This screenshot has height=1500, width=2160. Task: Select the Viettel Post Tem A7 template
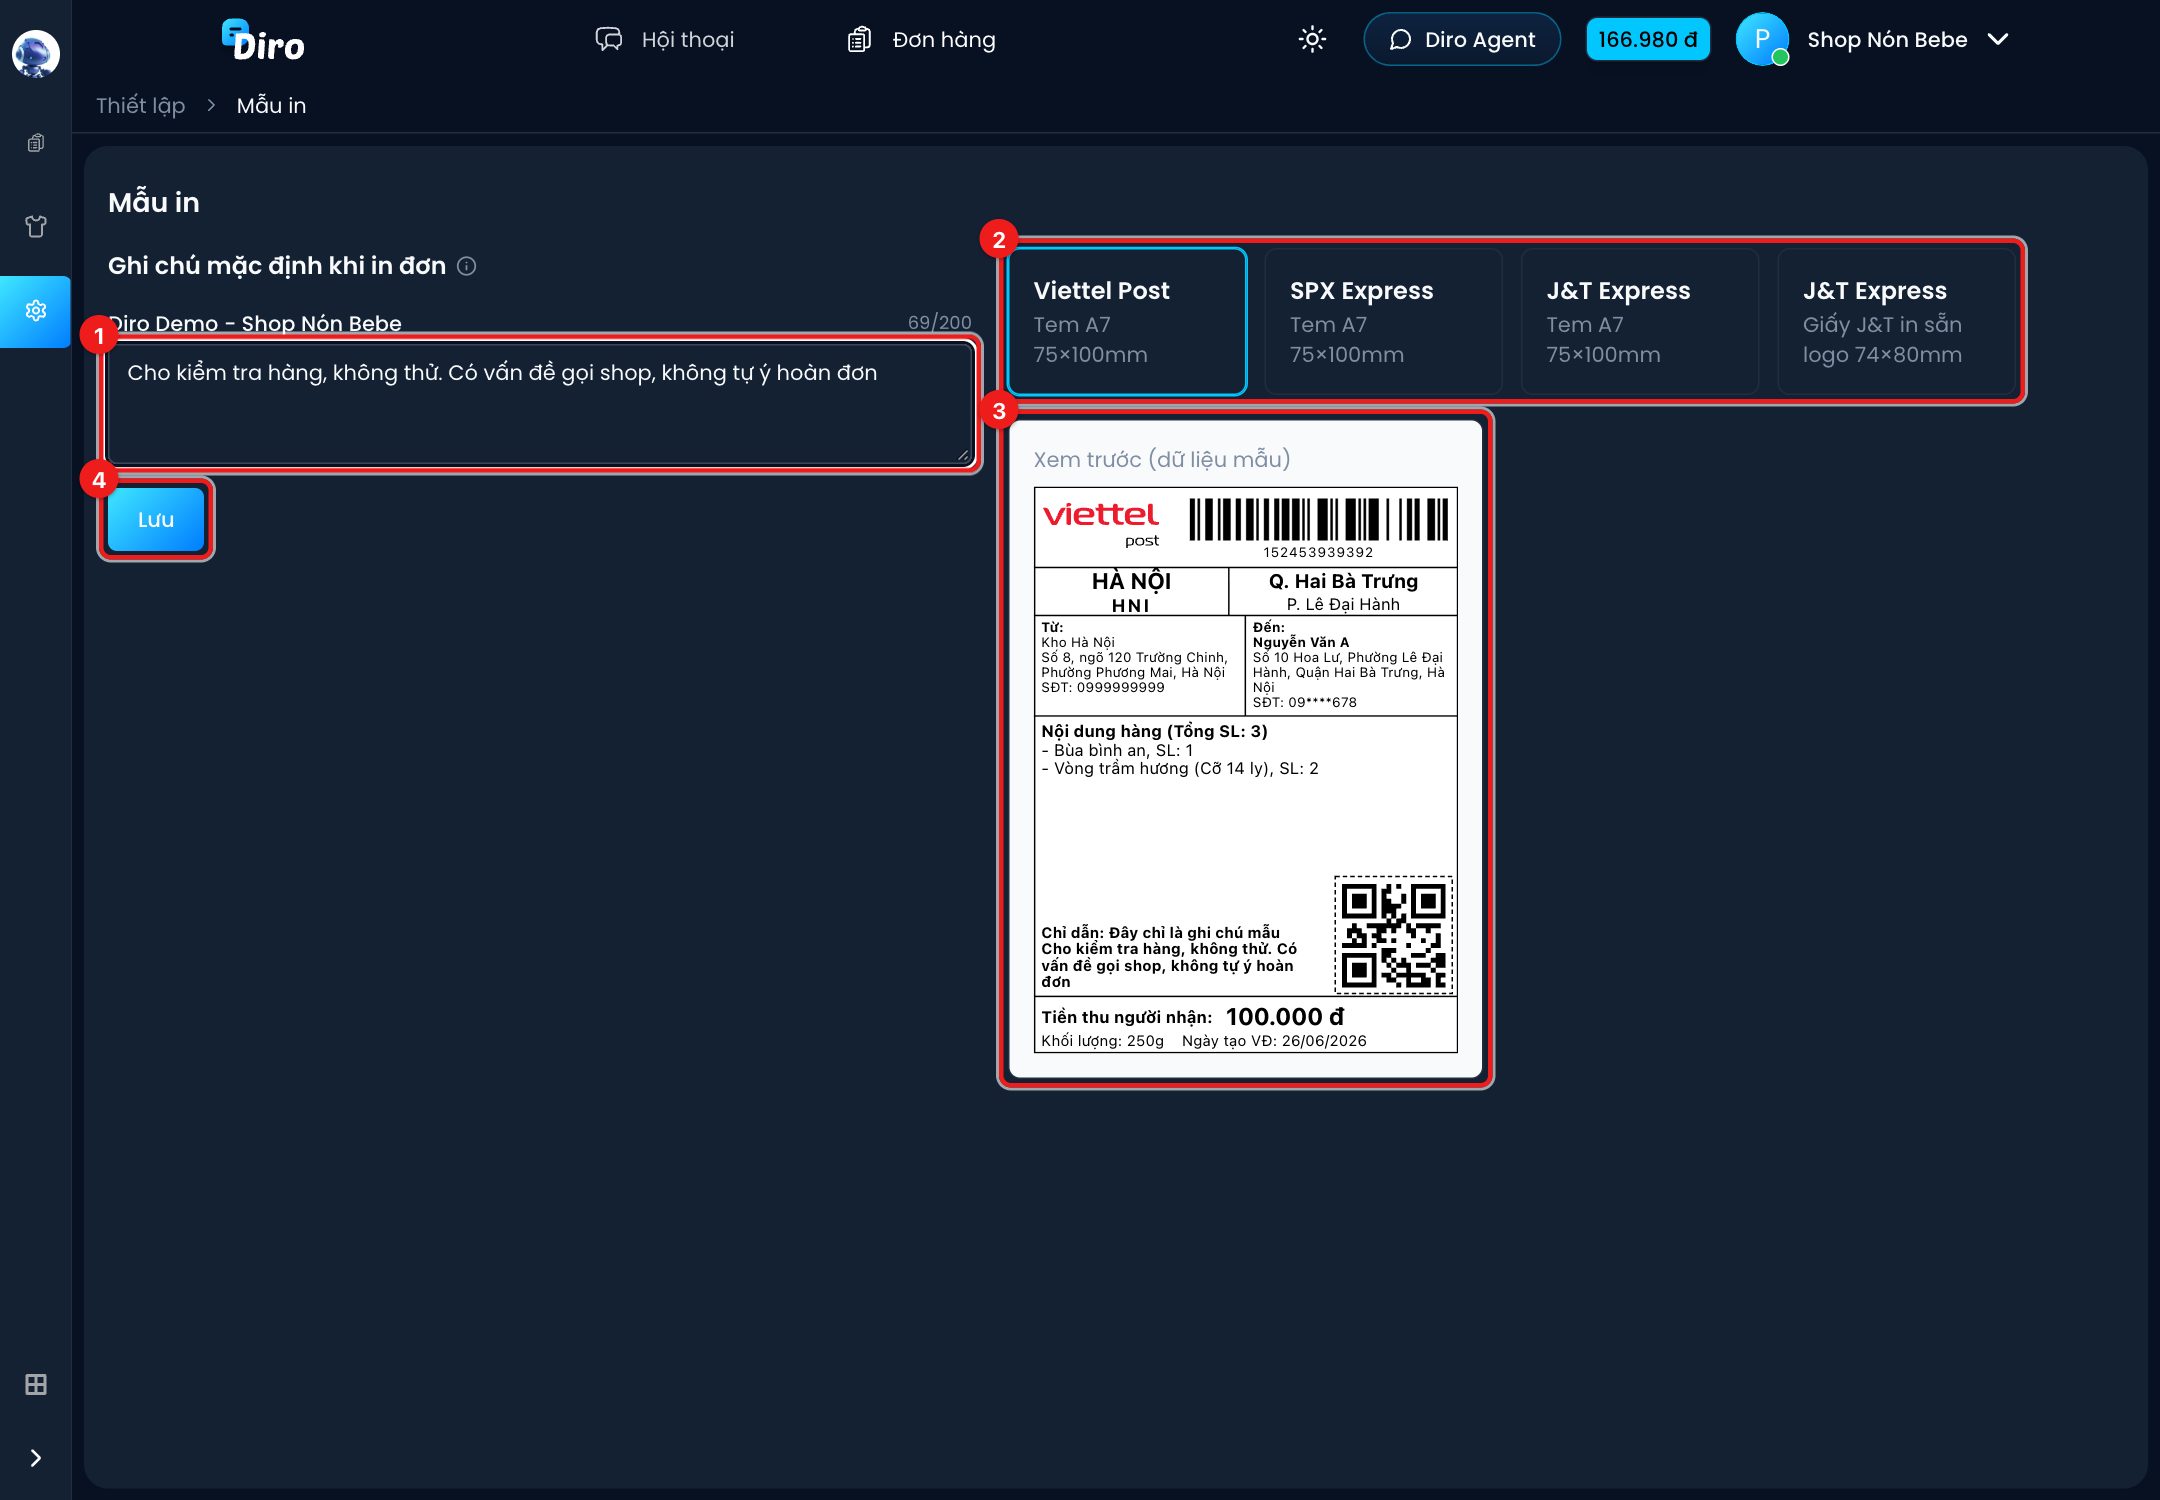(x=1127, y=322)
